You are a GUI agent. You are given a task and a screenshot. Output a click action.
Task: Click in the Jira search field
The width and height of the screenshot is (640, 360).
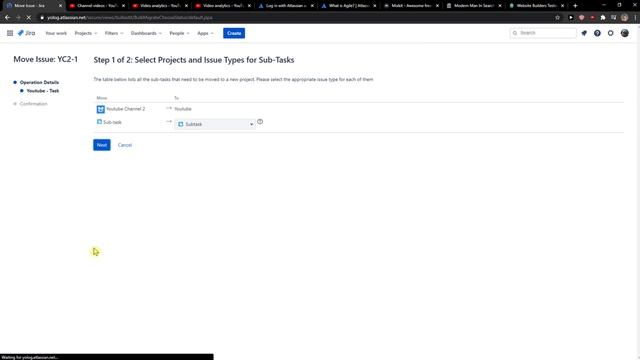tap(543, 33)
